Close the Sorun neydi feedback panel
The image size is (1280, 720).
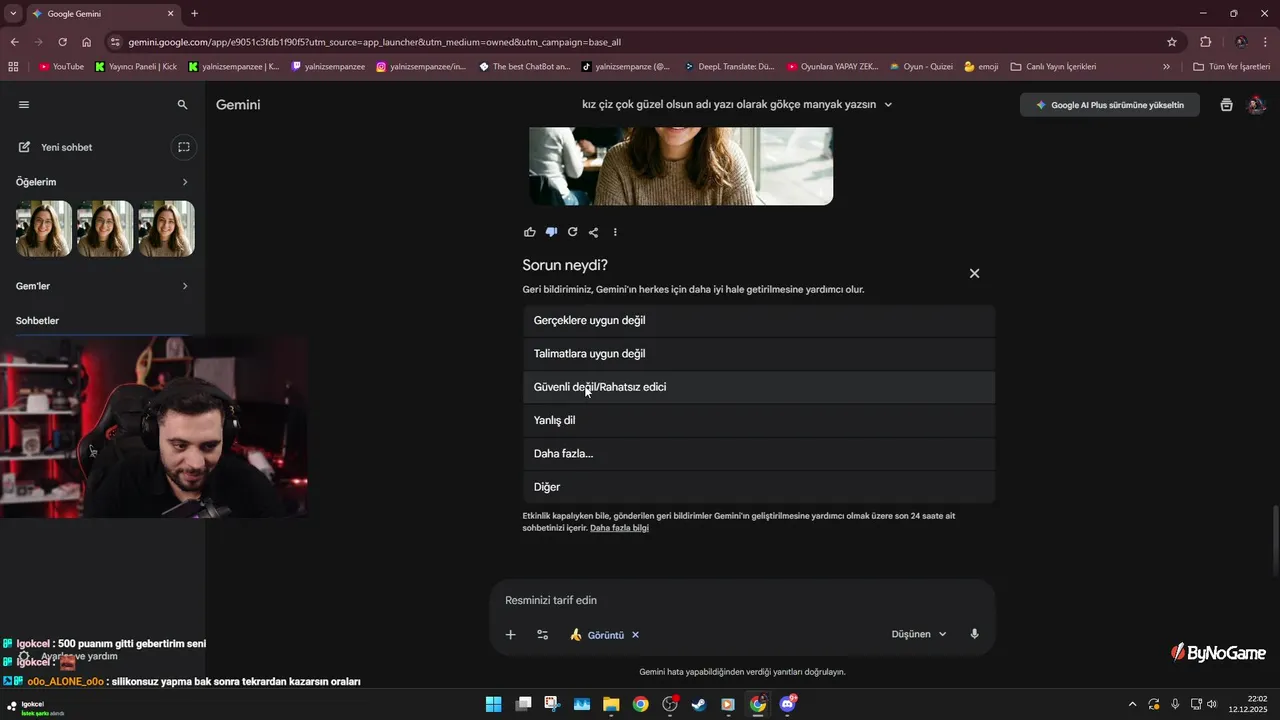(974, 273)
